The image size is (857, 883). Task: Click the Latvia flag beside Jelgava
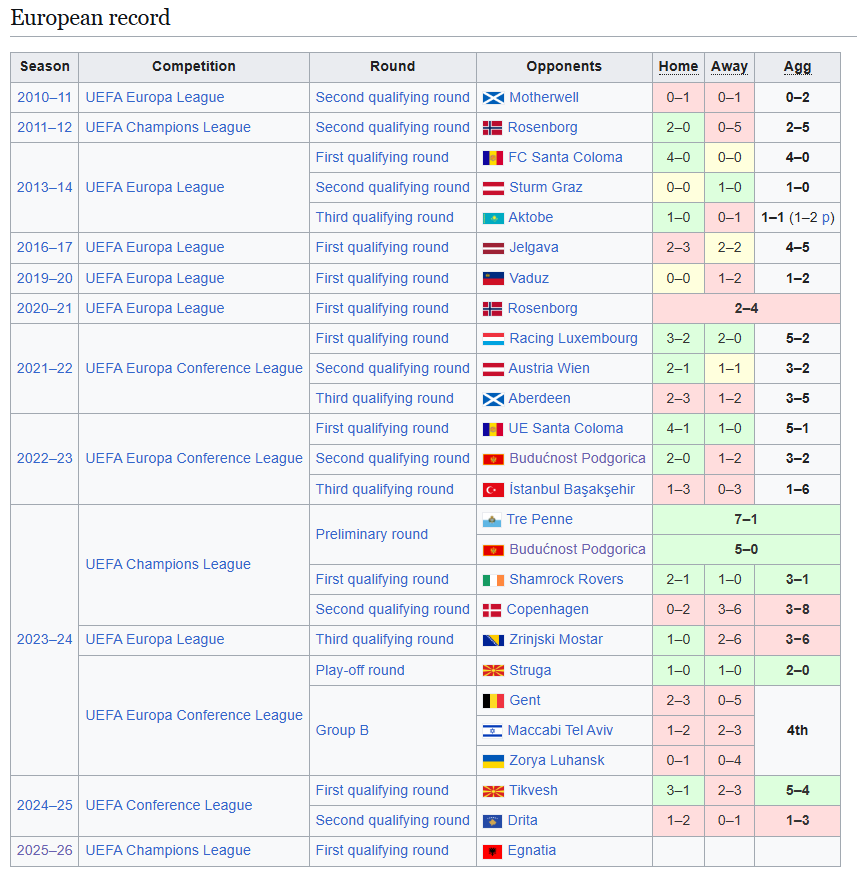pos(493,248)
